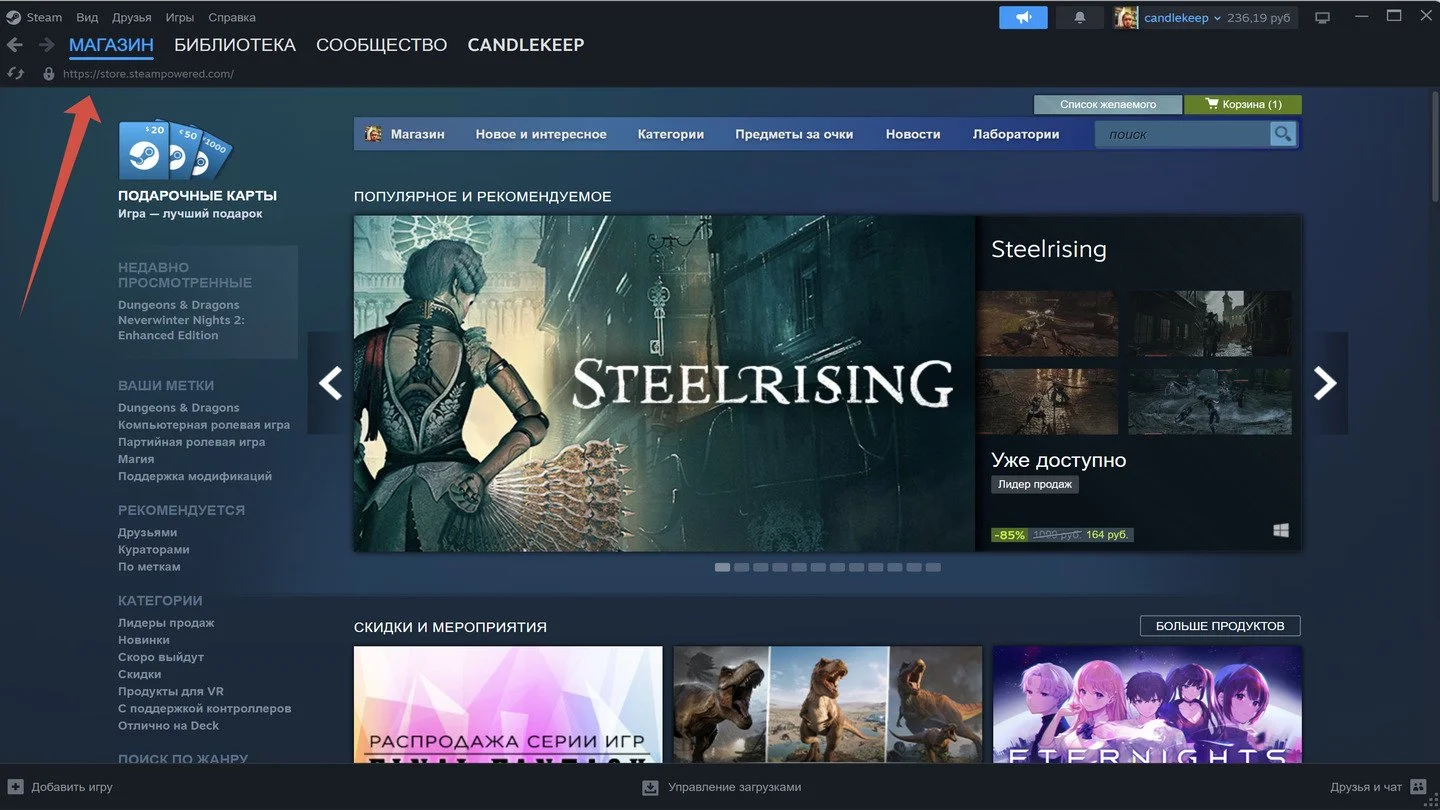Open the Скидки category link
This screenshot has height=810, width=1440.
pos(139,674)
